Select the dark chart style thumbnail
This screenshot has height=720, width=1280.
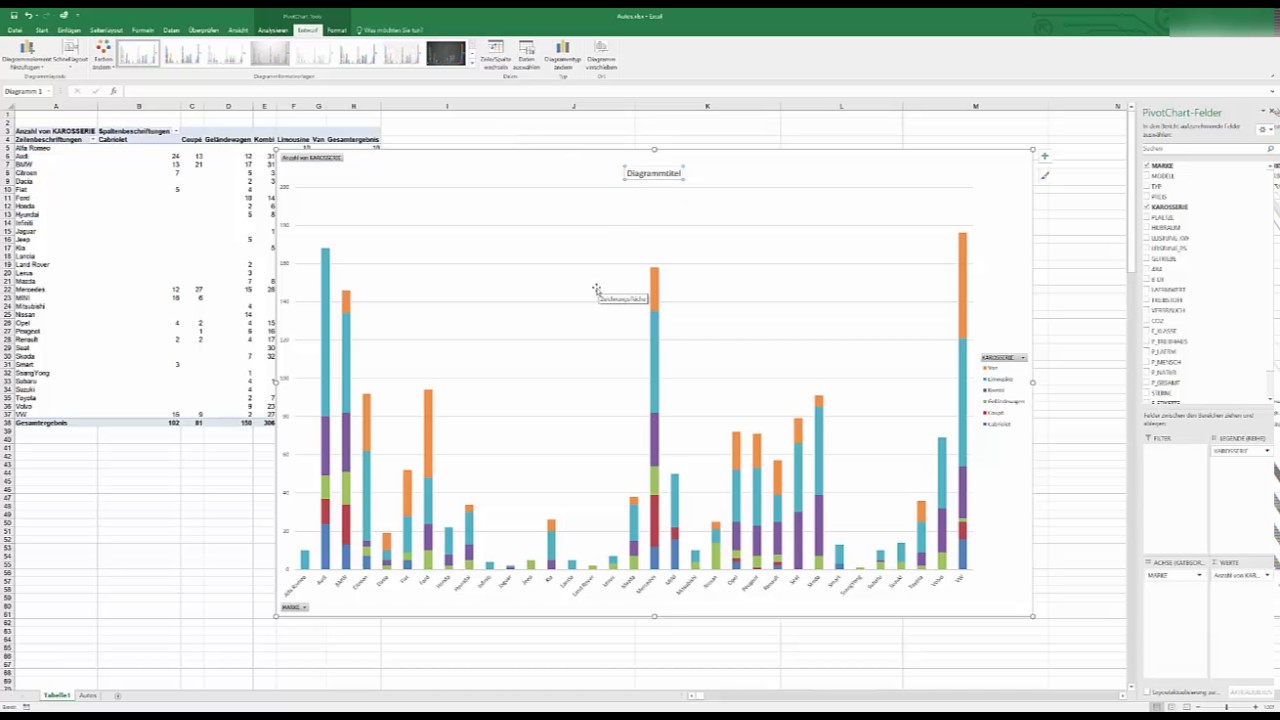coord(446,54)
